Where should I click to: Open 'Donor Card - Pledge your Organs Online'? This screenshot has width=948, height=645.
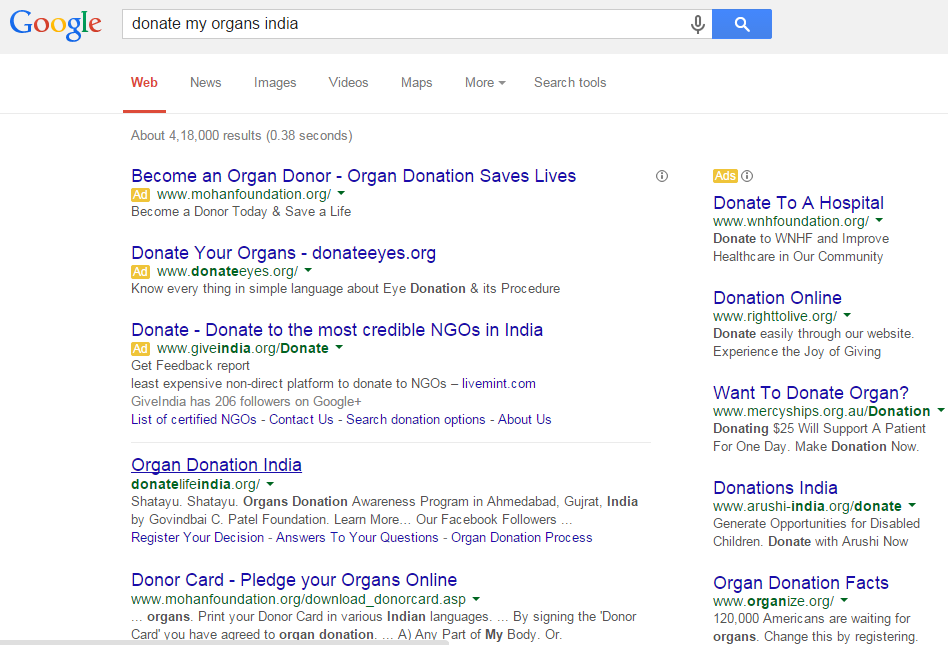[294, 580]
